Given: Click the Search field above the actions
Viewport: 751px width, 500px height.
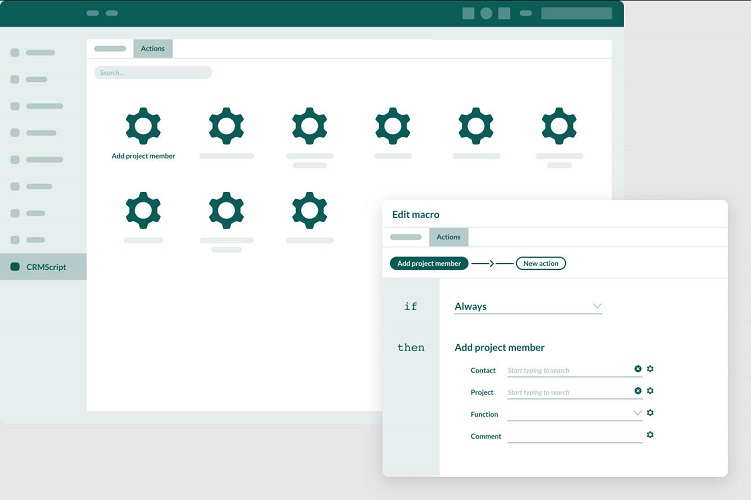Looking at the screenshot, I should (153, 73).
